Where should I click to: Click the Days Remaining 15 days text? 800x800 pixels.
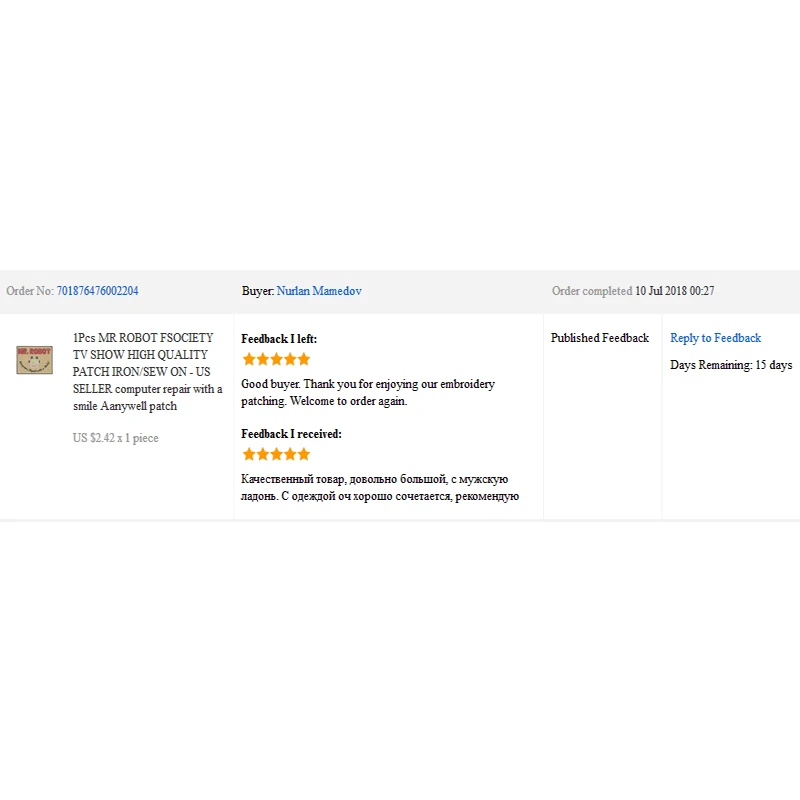pos(731,365)
